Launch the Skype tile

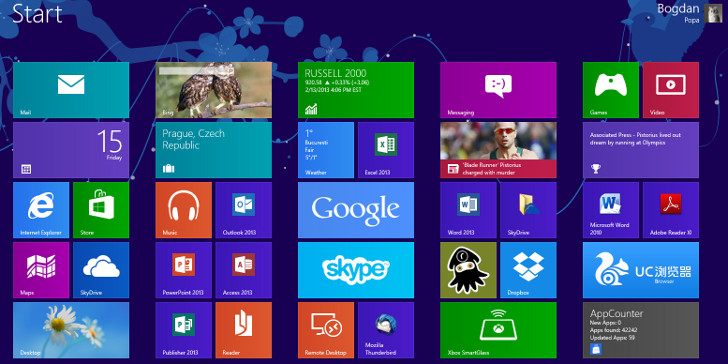pos(356,270)
